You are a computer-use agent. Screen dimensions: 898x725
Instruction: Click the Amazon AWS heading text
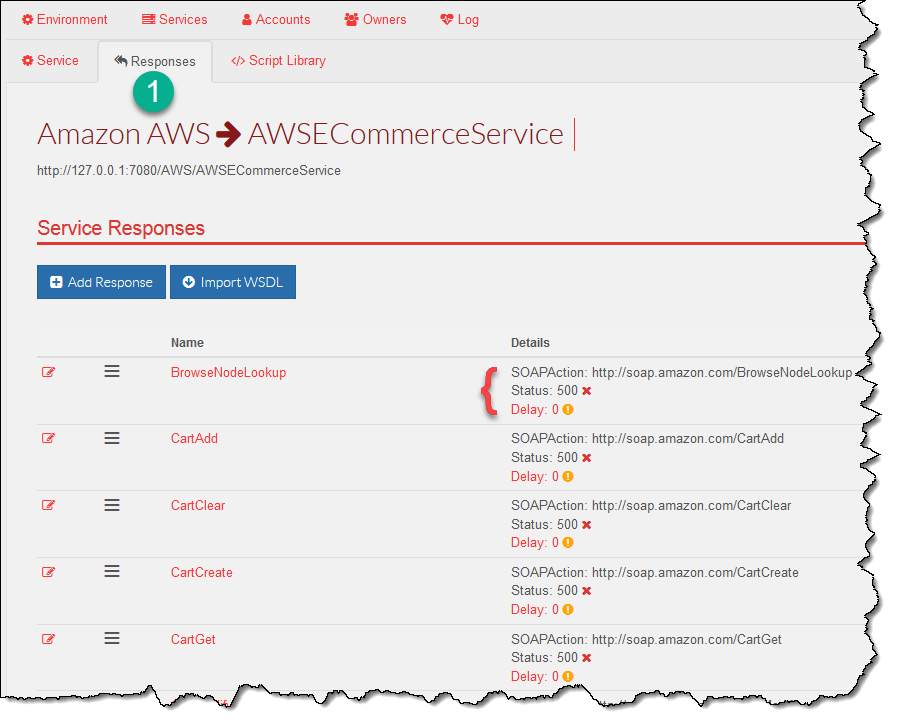pyautogui.click(x=124, y=134)
